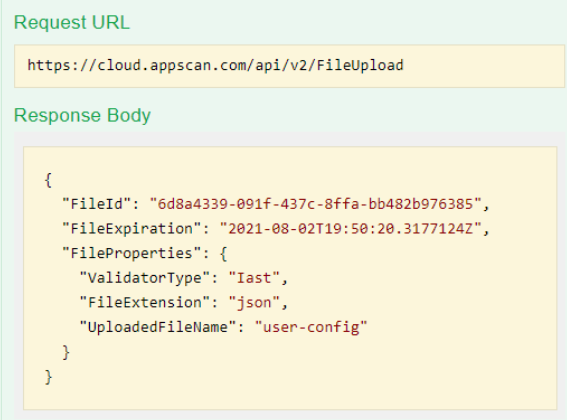Click the "FileExpiration" key
The width and height of the screenshot is (567, 420).
pyautogui.click(x=131, y=229)
